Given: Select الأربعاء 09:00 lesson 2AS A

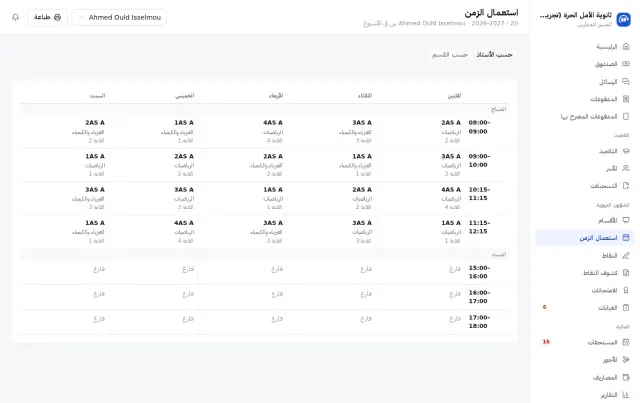Looking at the screenshot, I should coord(266,165).
